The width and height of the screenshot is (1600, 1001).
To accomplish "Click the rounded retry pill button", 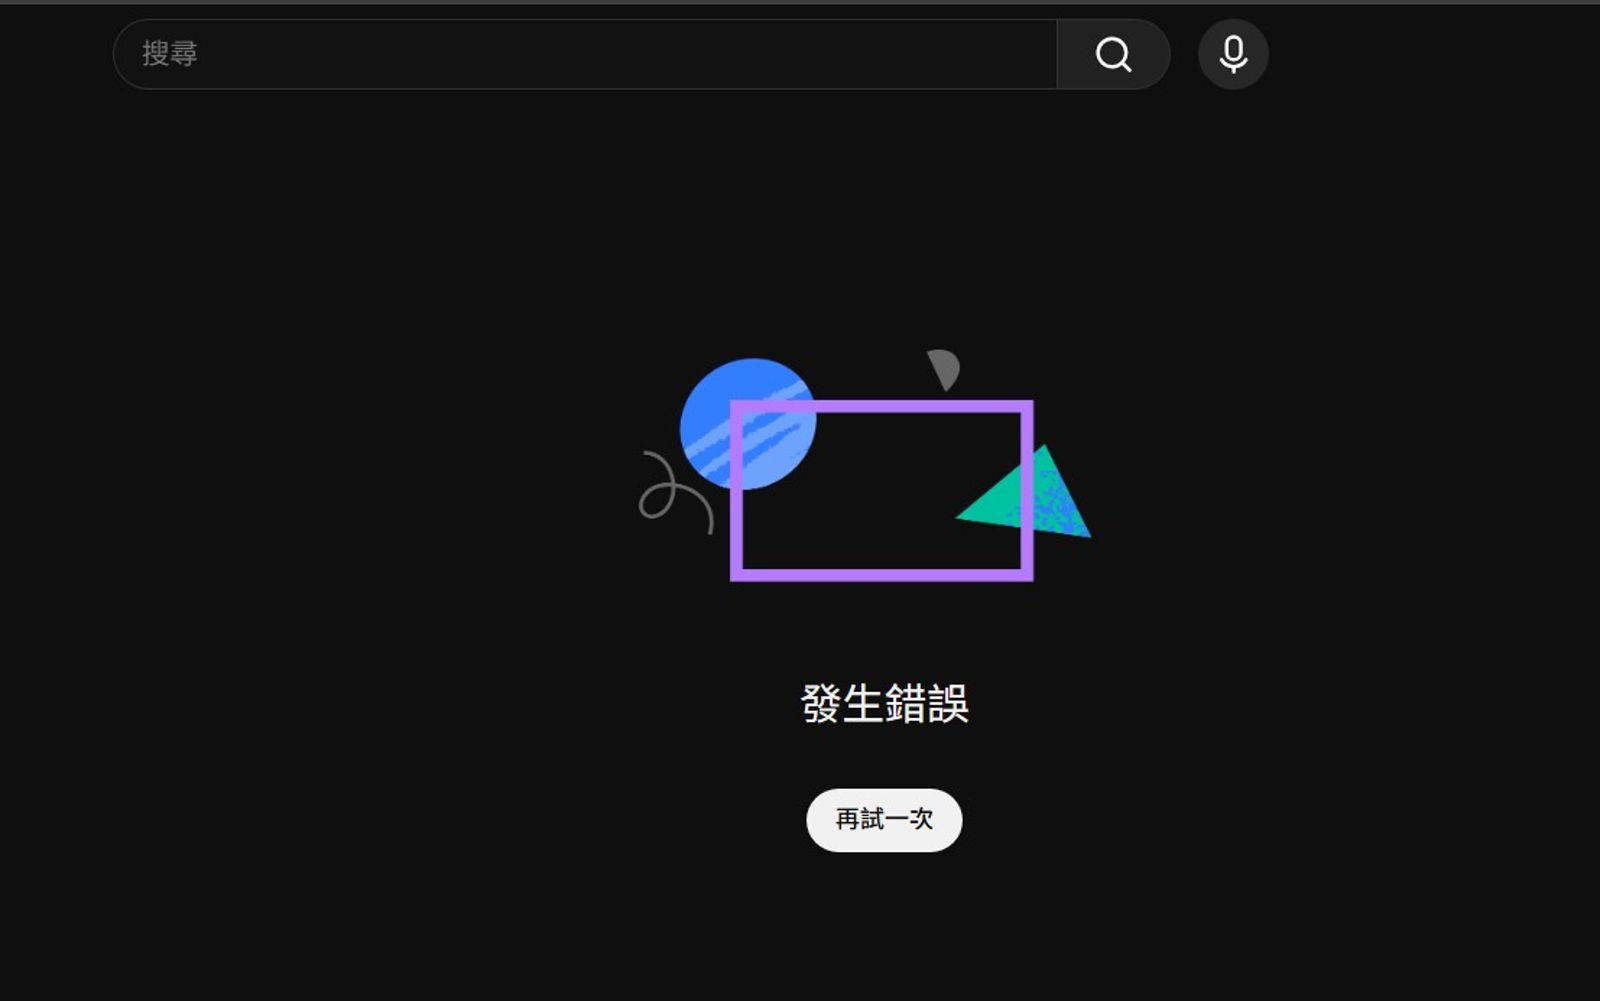I will tap(883, 819).
